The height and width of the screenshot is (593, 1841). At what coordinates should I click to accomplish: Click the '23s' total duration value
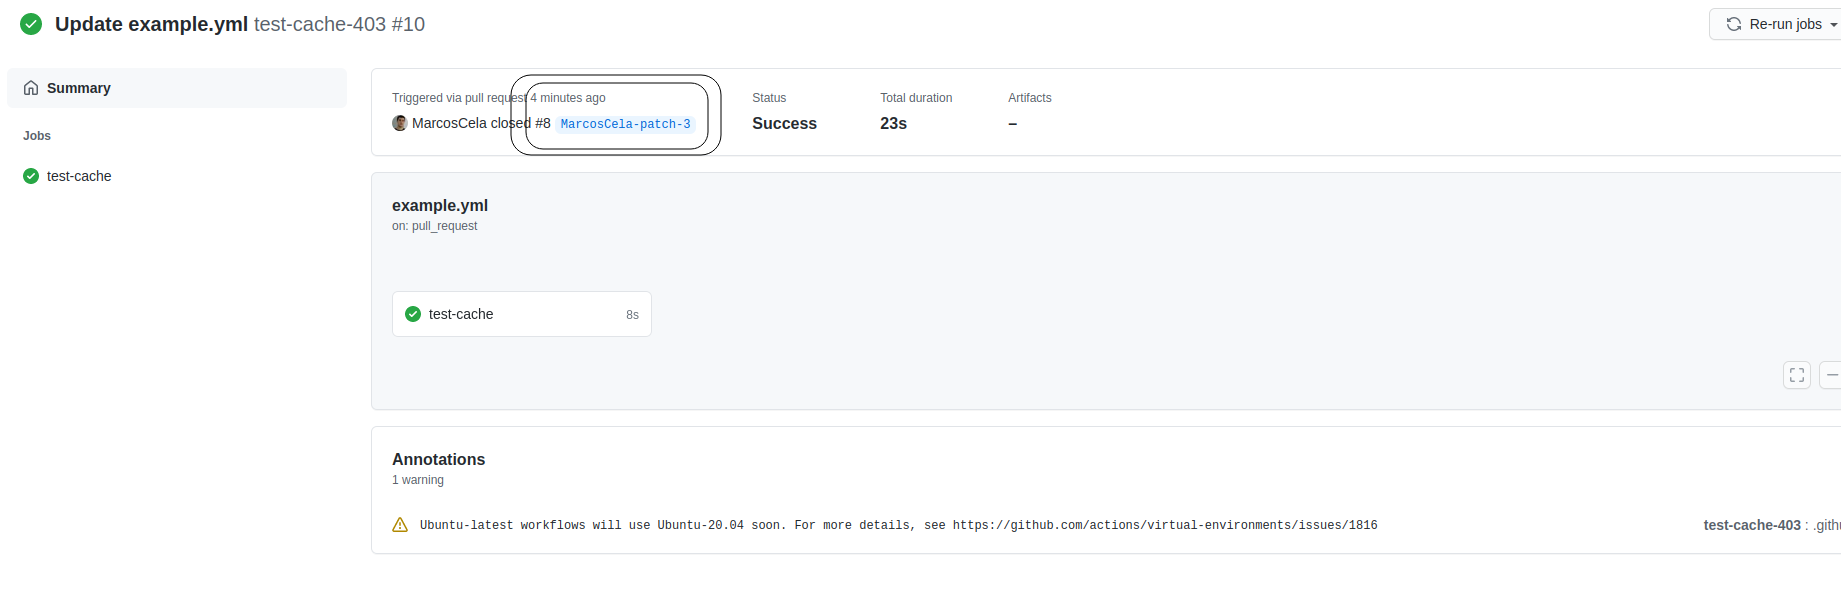[893, 123]
